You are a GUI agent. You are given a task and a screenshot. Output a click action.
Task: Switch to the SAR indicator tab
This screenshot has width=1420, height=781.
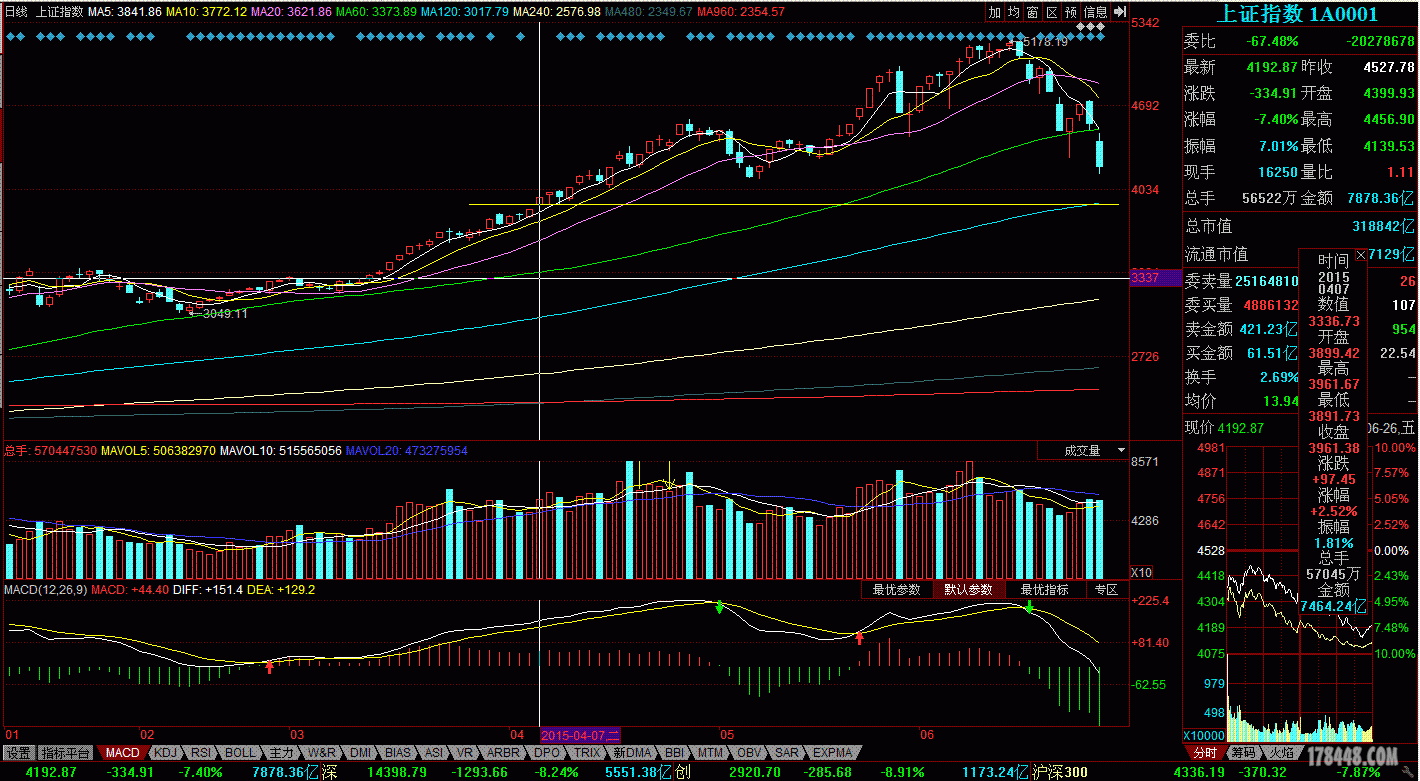(x=787, y=753)
